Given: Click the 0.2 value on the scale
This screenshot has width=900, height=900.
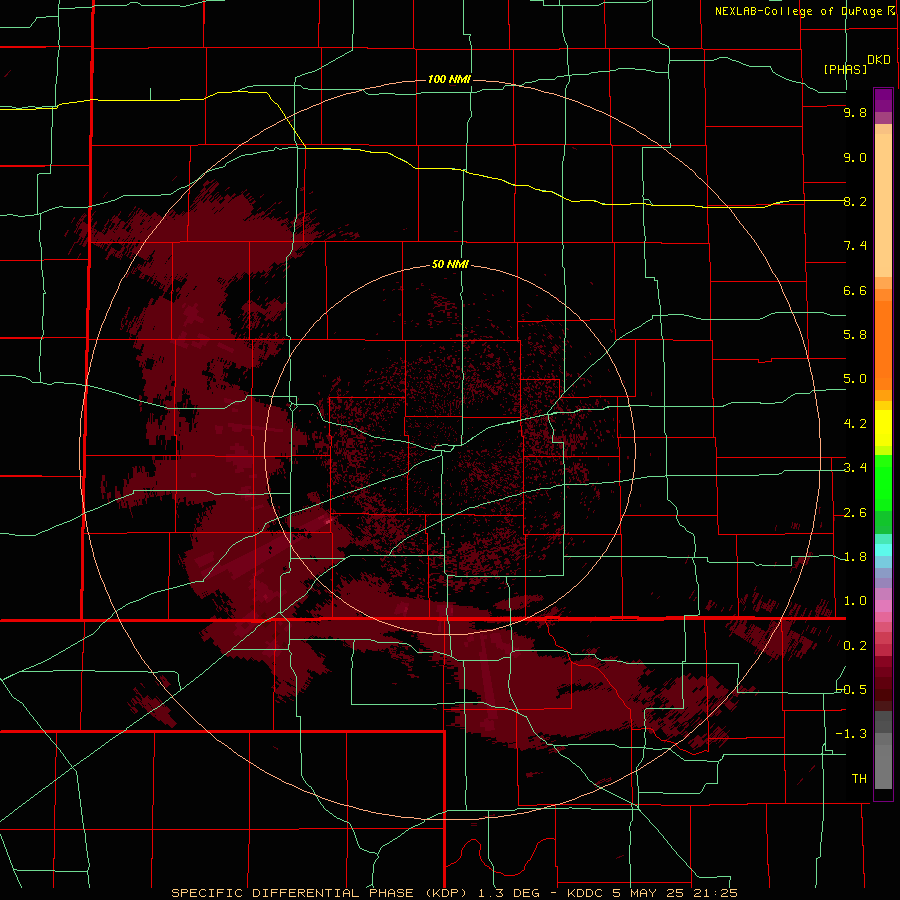Looking at the screenshot, I should point(855,646).
